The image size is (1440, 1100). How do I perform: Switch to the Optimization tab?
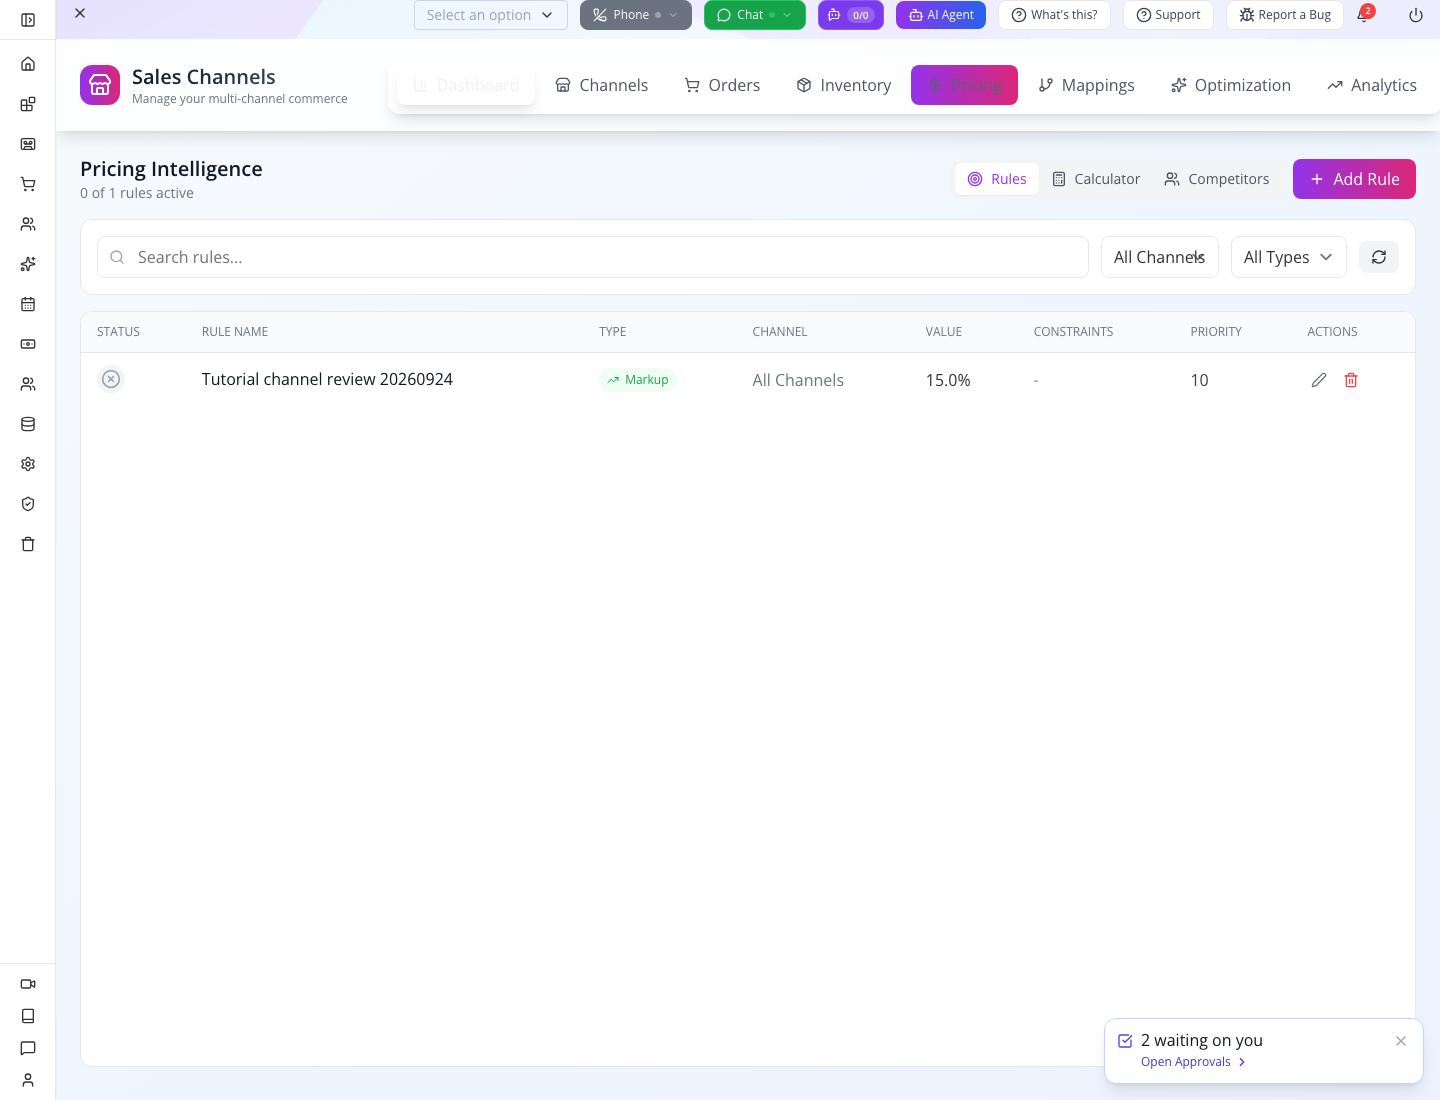(x=1231, y=85)
